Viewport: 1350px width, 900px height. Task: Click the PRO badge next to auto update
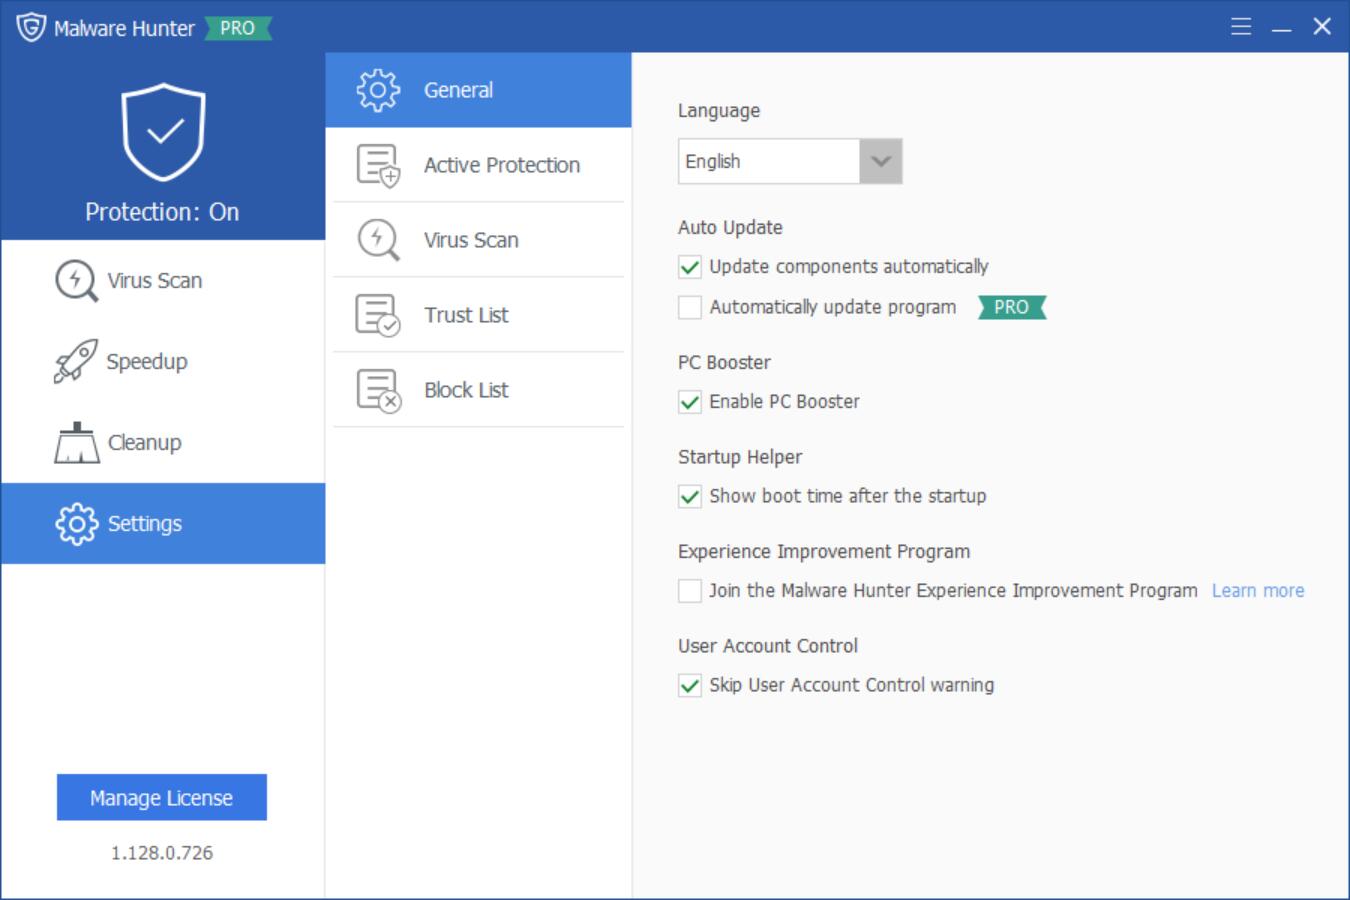point(1012,308)
